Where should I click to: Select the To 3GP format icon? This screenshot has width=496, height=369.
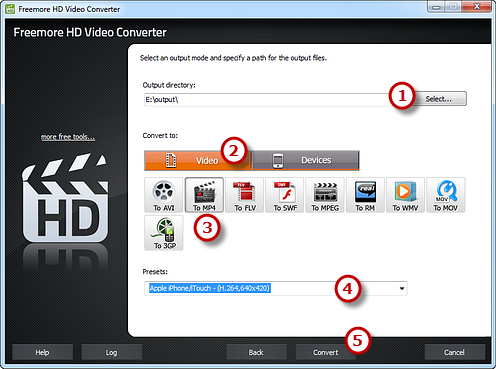tap(164, 233)
